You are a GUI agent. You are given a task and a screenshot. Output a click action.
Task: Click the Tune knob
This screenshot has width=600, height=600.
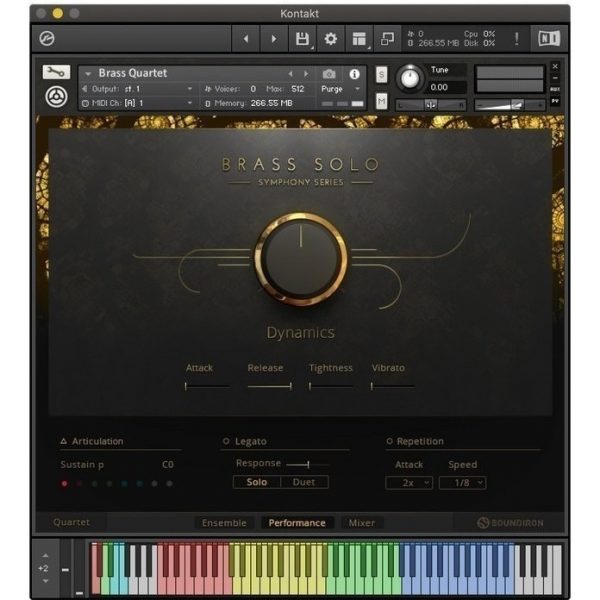[x=409, y=78]
